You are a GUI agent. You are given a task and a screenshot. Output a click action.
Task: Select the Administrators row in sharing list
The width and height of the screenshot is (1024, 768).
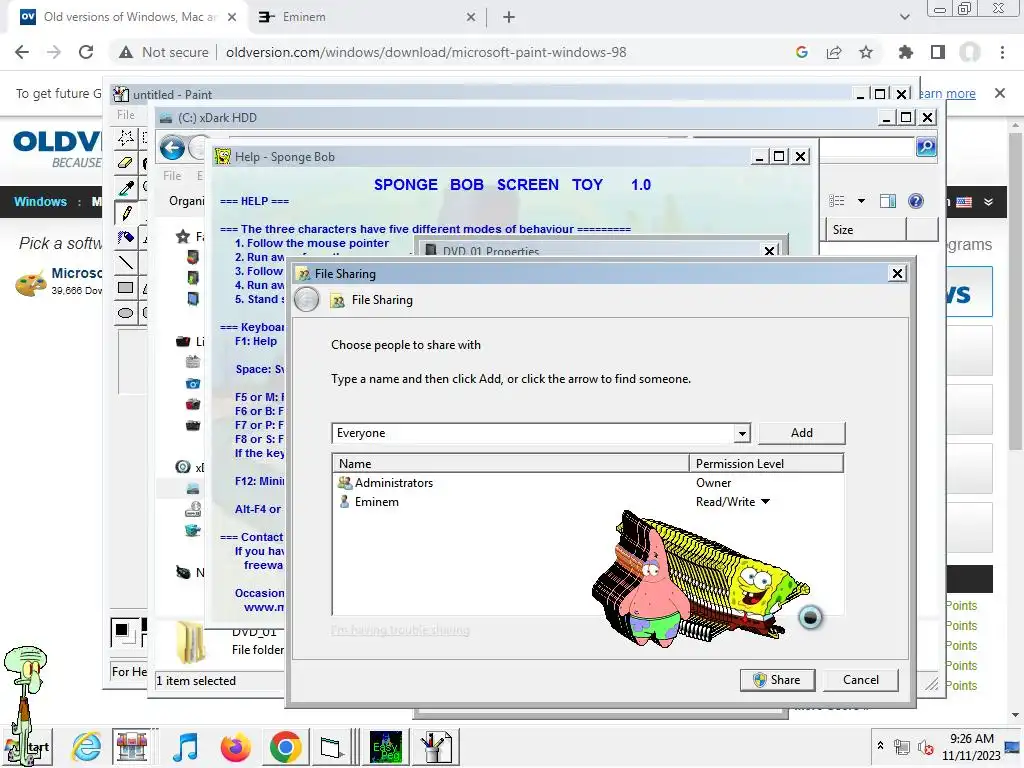click(588, 483)
